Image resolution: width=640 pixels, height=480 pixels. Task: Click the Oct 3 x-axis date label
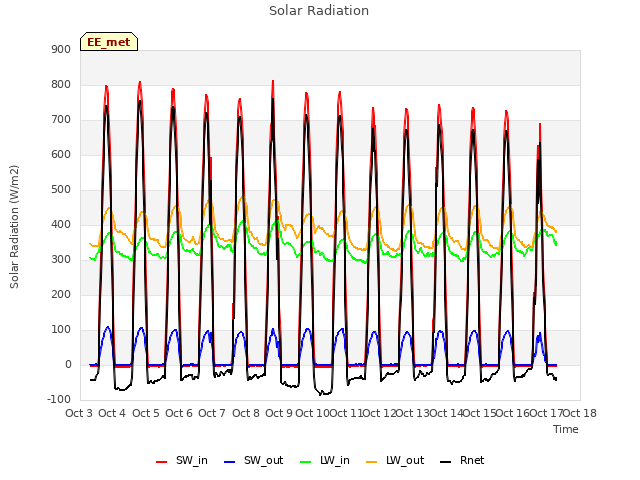point(79,413)
